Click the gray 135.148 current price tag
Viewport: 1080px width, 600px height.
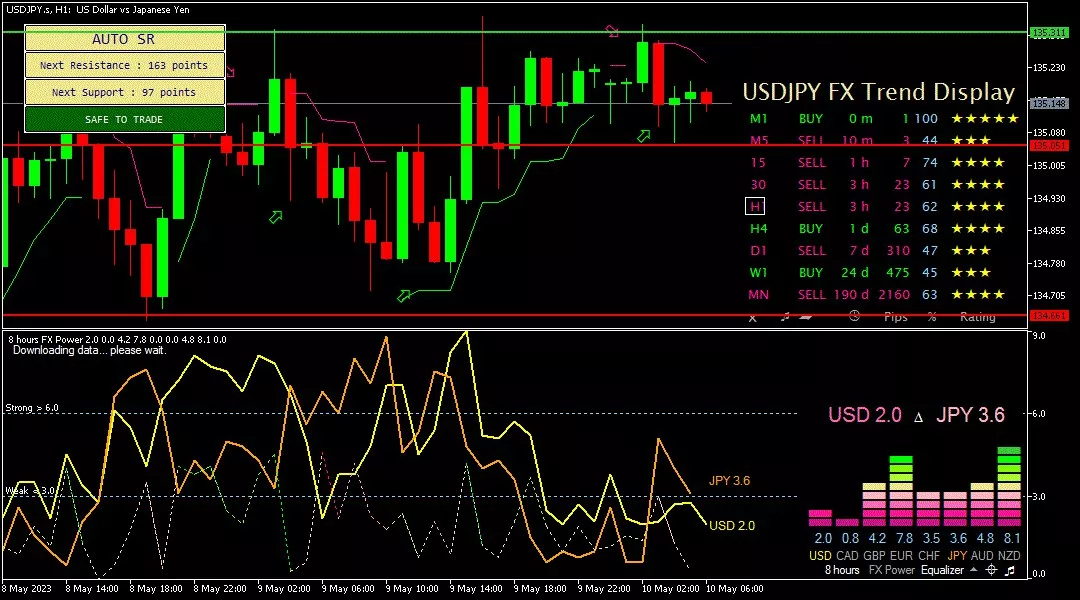pos(1049,103)
